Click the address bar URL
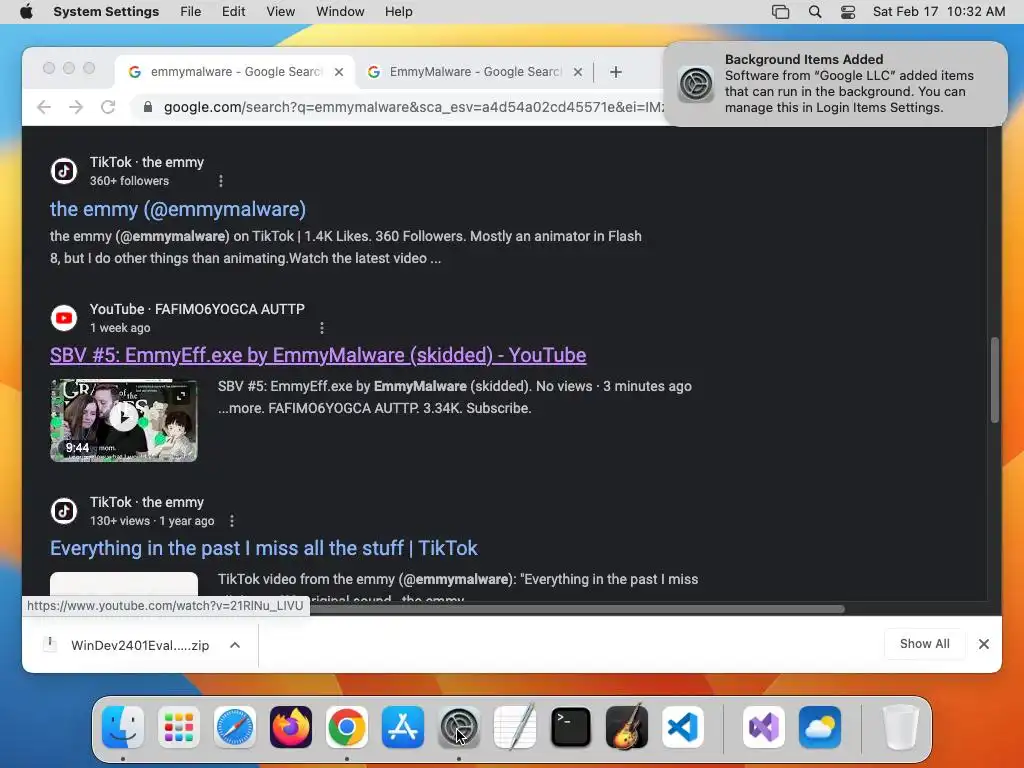 click(x=413, y=107)
